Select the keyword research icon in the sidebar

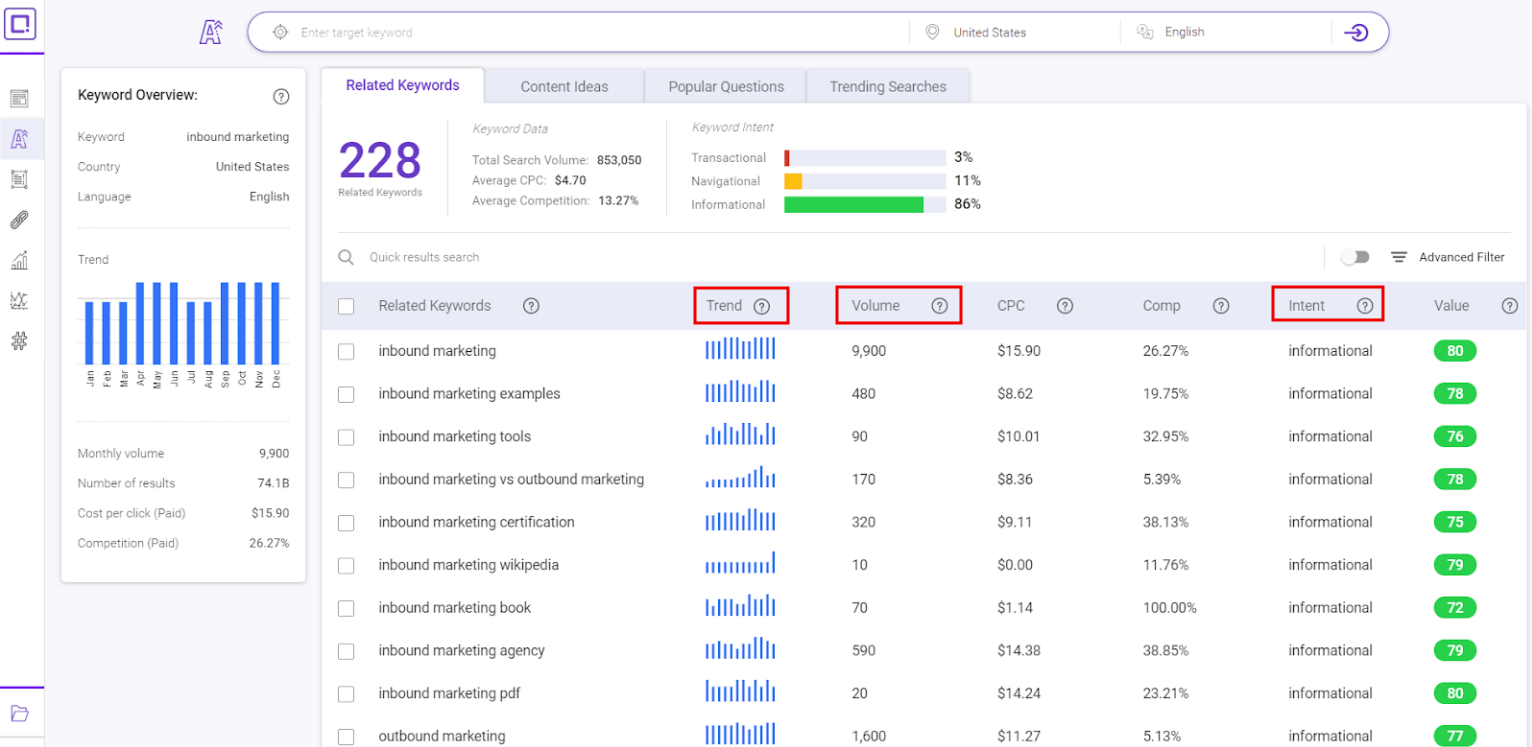(x=19, y=139)
